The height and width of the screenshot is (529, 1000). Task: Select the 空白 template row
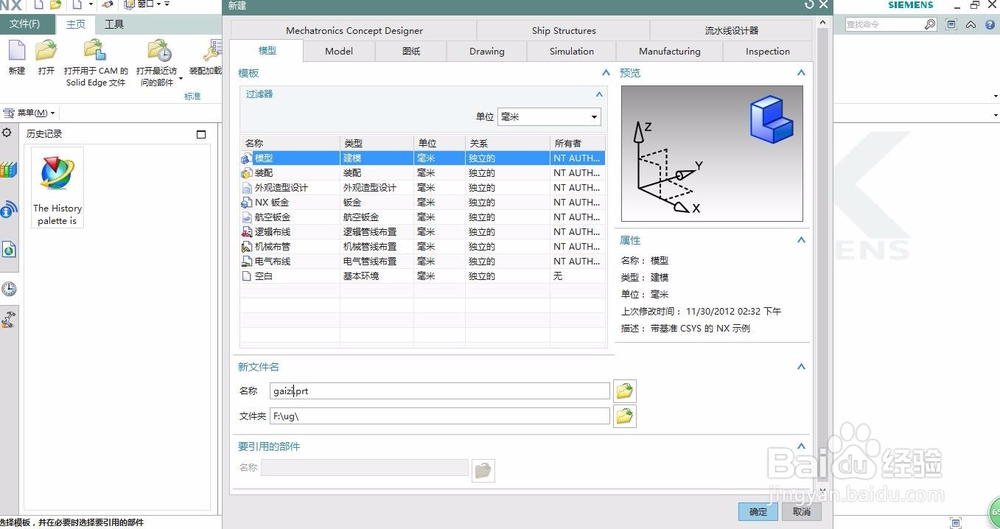[x=422, y=276]
